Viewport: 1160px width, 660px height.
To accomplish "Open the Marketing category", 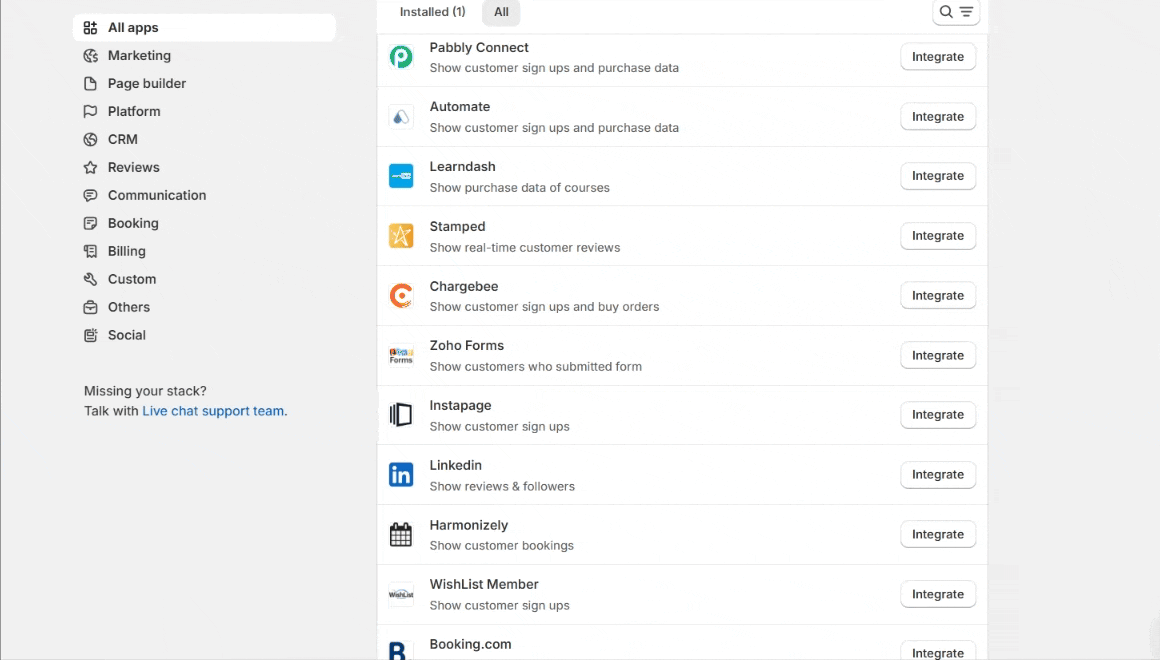I will [x=139, y=55].
